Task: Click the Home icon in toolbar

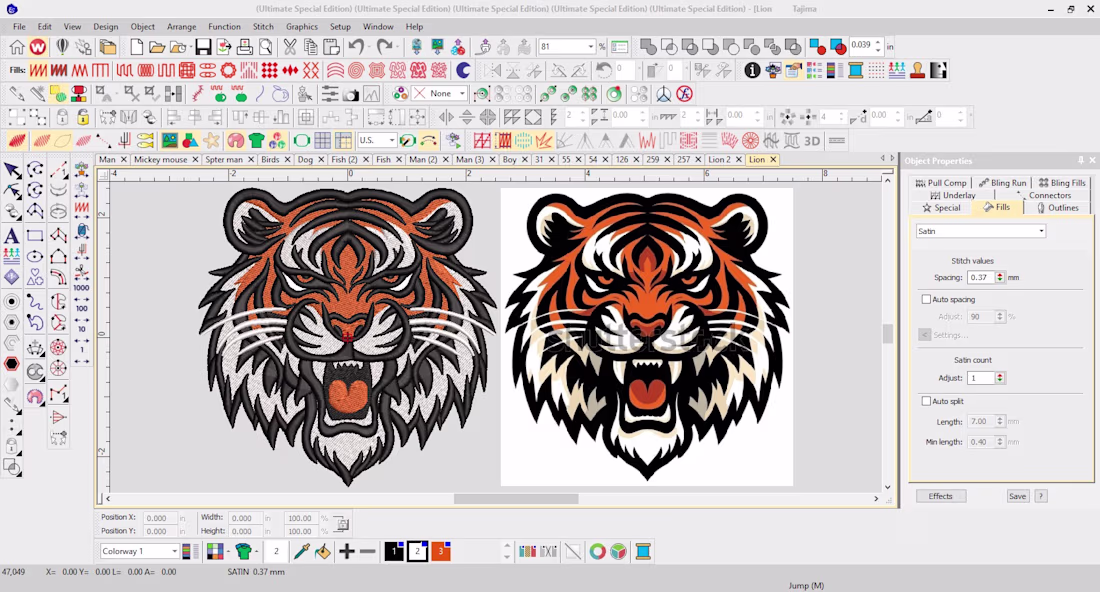Action: click(17, 47)
